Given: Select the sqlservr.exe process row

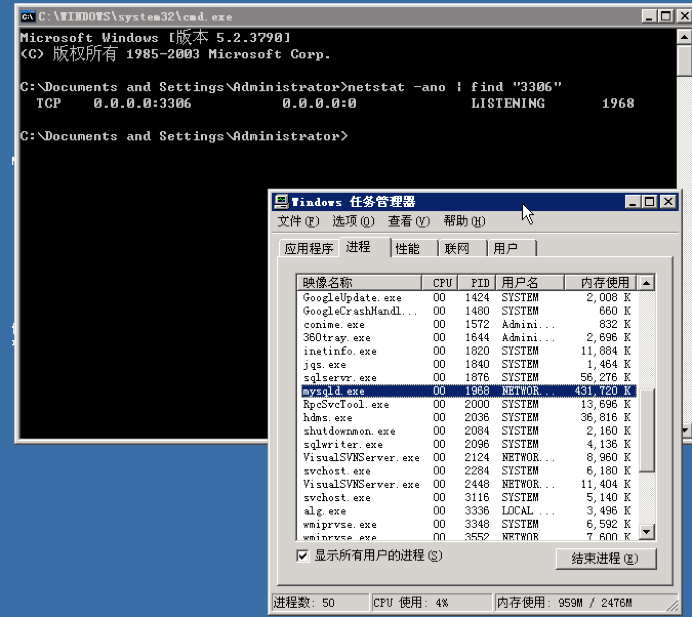Looking at the screenshot, I should pyautogui.click(x=340, y=378).
